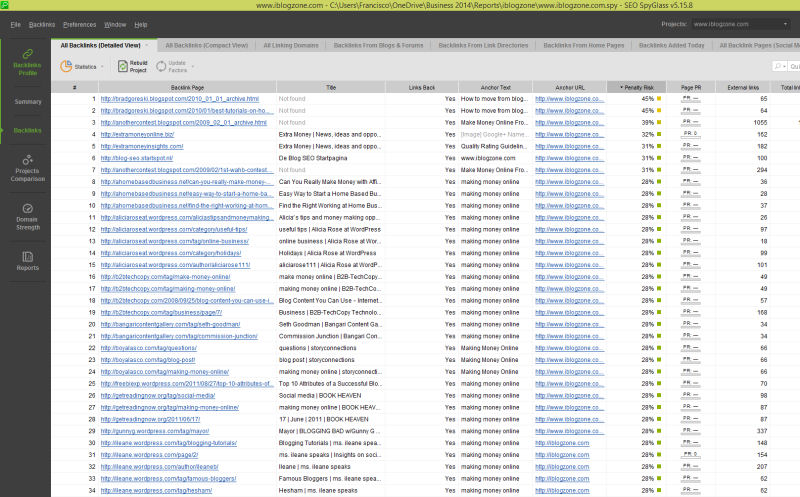
Task: Open the Help menu
Action: 141,24
